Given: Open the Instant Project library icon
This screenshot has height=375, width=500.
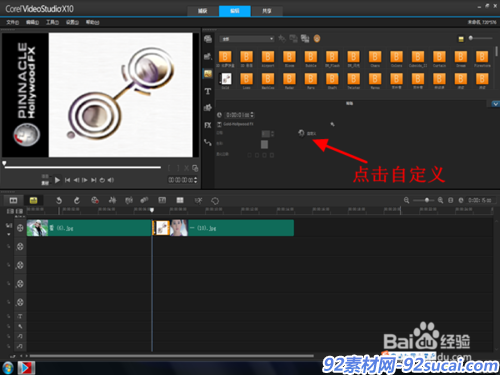Looking at the screenshot, I should coord(208,56).
